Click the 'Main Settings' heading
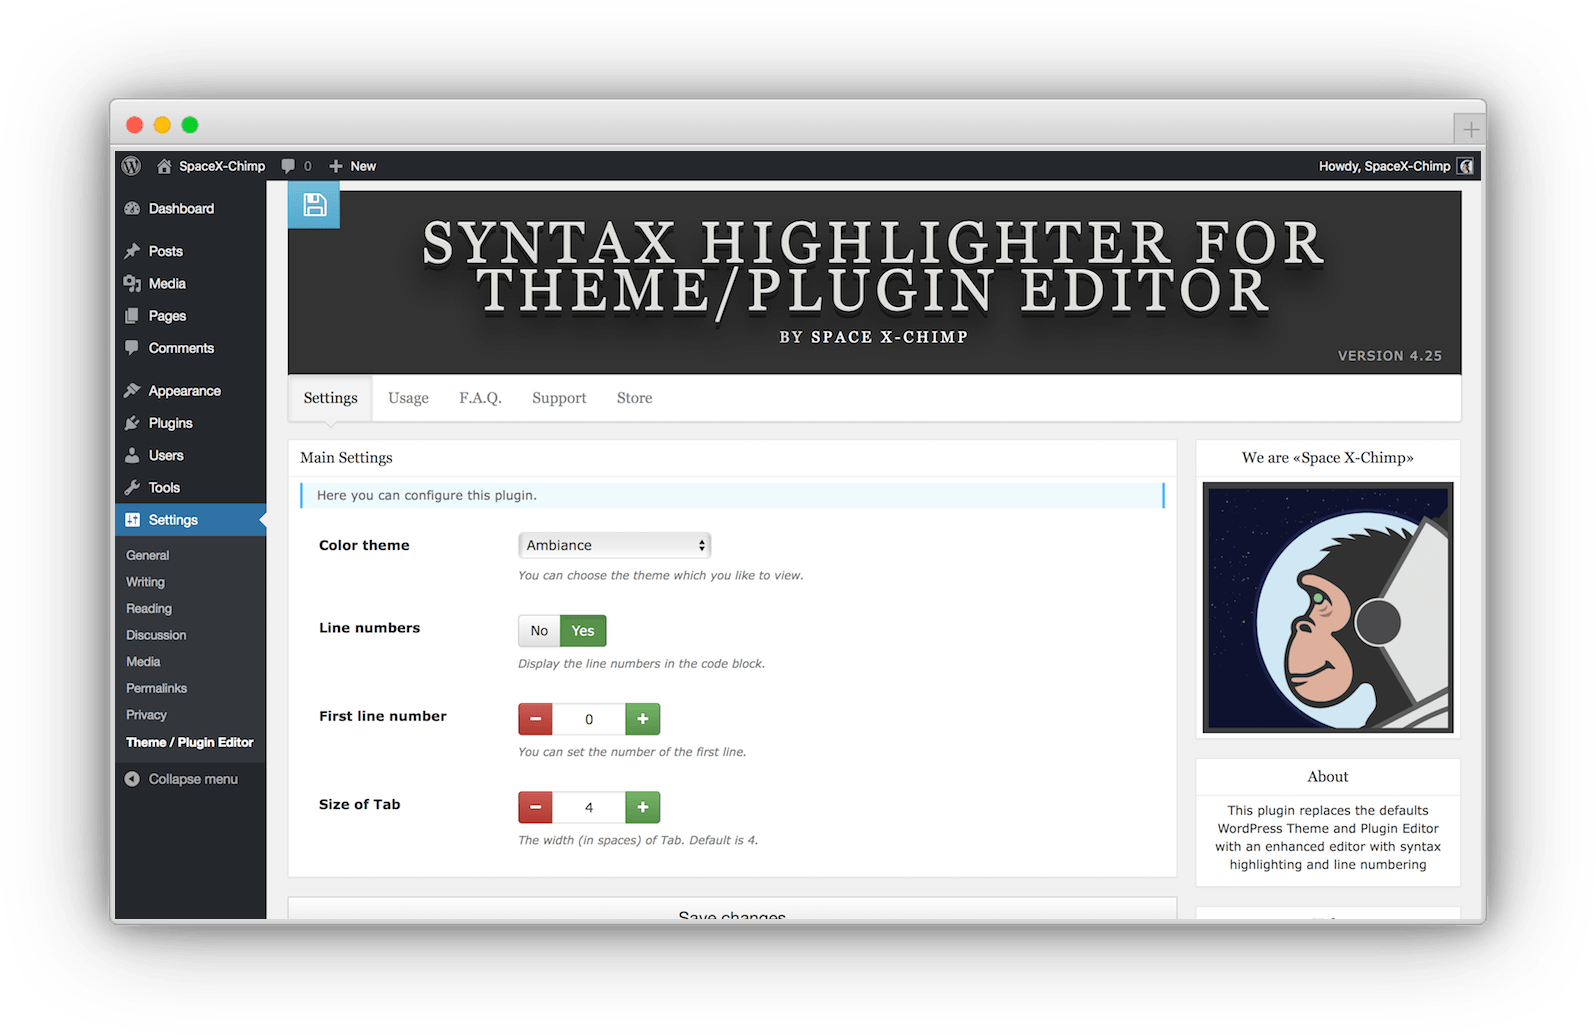The height and width of the screenshot is (1035, 1596). pos(346,457)
